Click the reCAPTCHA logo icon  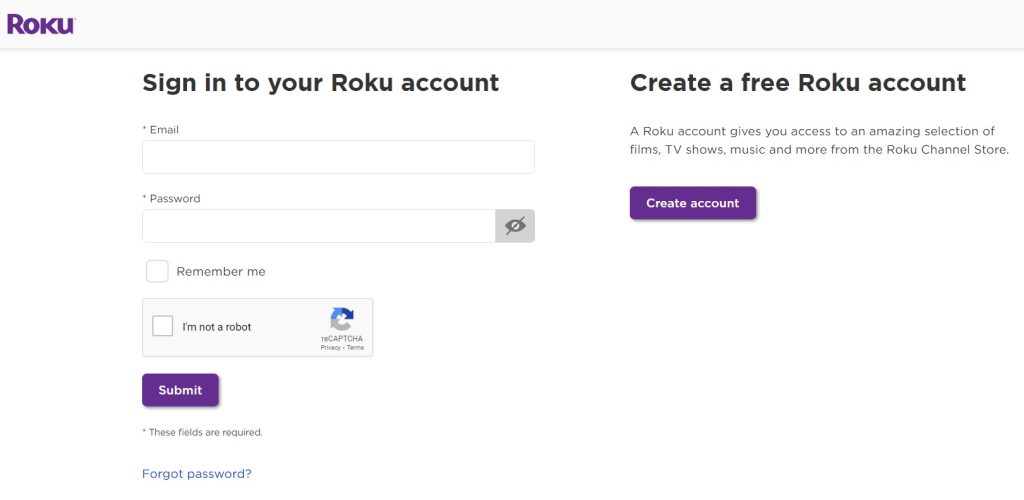(x=342, y=319)
